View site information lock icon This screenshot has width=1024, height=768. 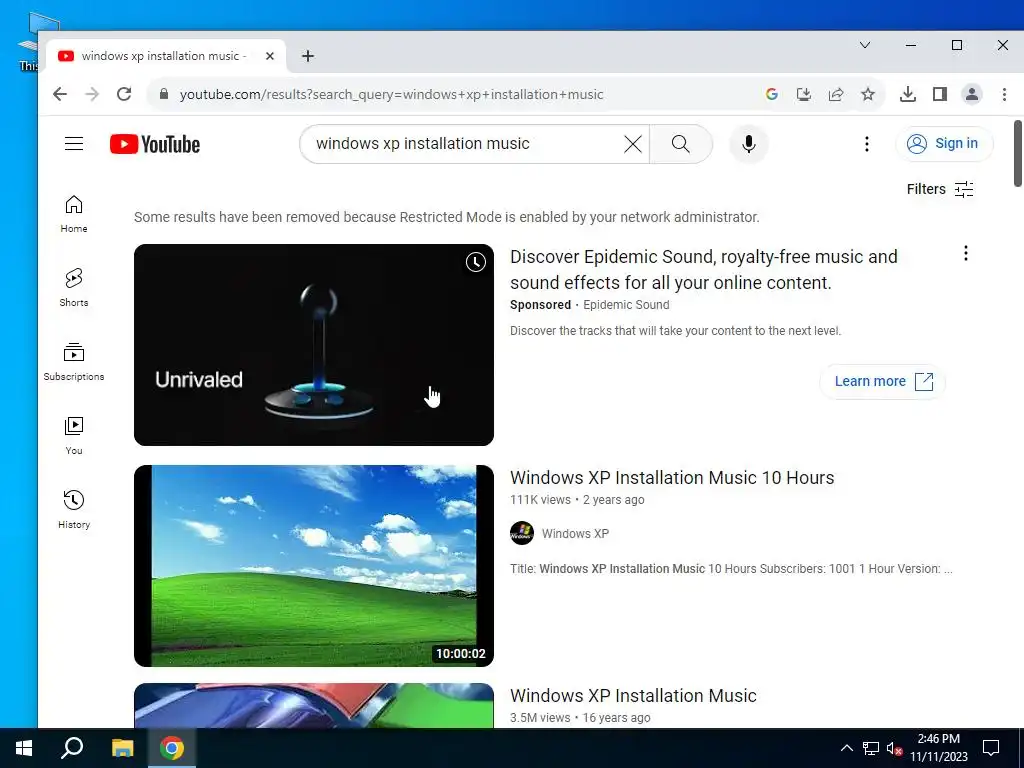pyautogui.click(x=164, y=94)
